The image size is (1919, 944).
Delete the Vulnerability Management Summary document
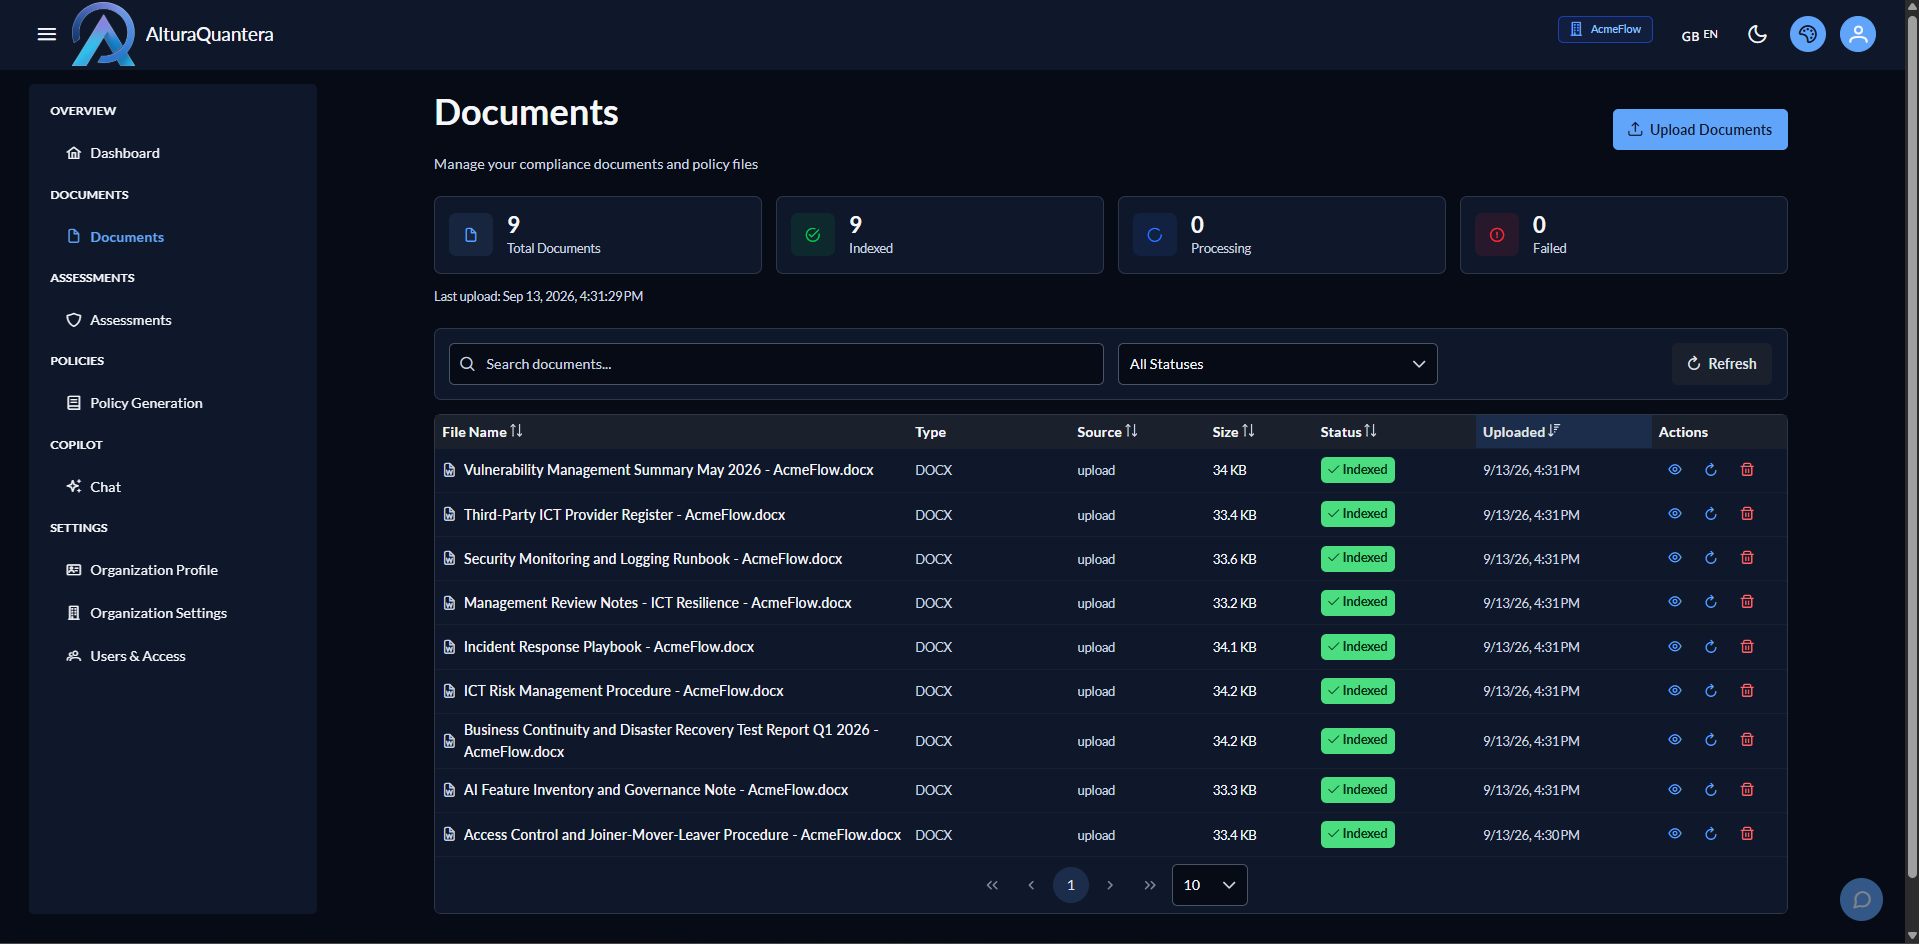pyautogui.click(x=1746, y=470)
